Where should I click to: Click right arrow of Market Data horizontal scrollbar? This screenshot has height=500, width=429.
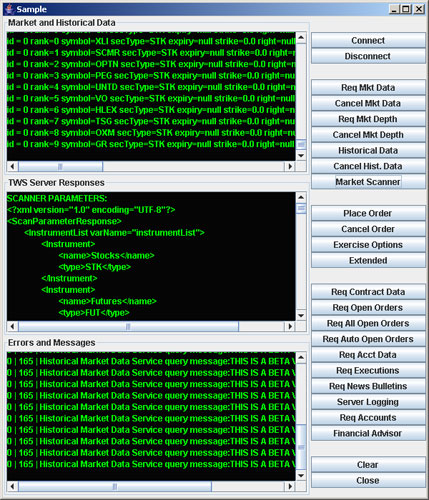[x=290, y=166]
